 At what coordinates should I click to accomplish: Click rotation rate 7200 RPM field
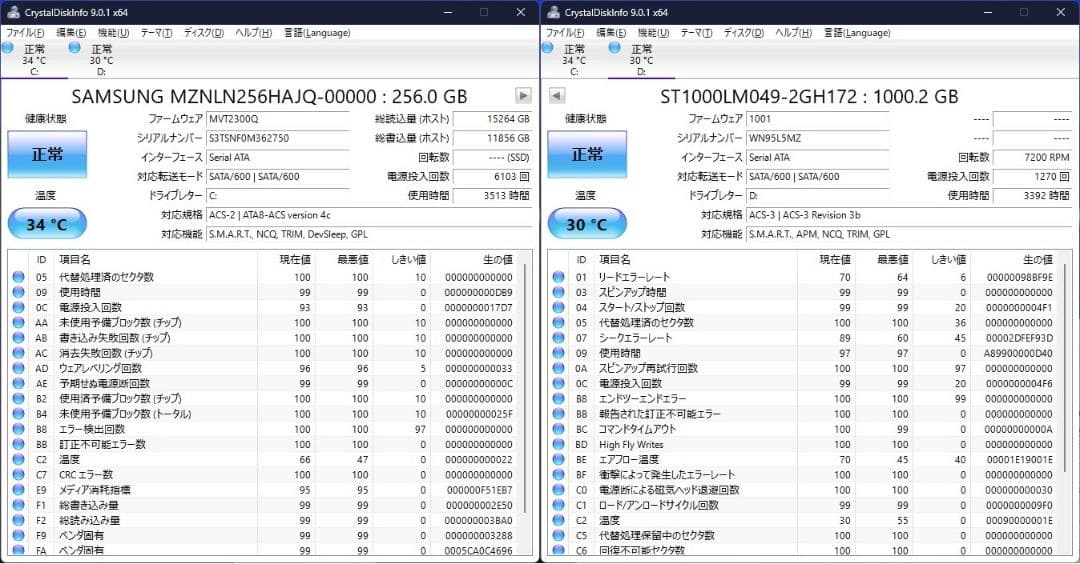coord(1032,158)
